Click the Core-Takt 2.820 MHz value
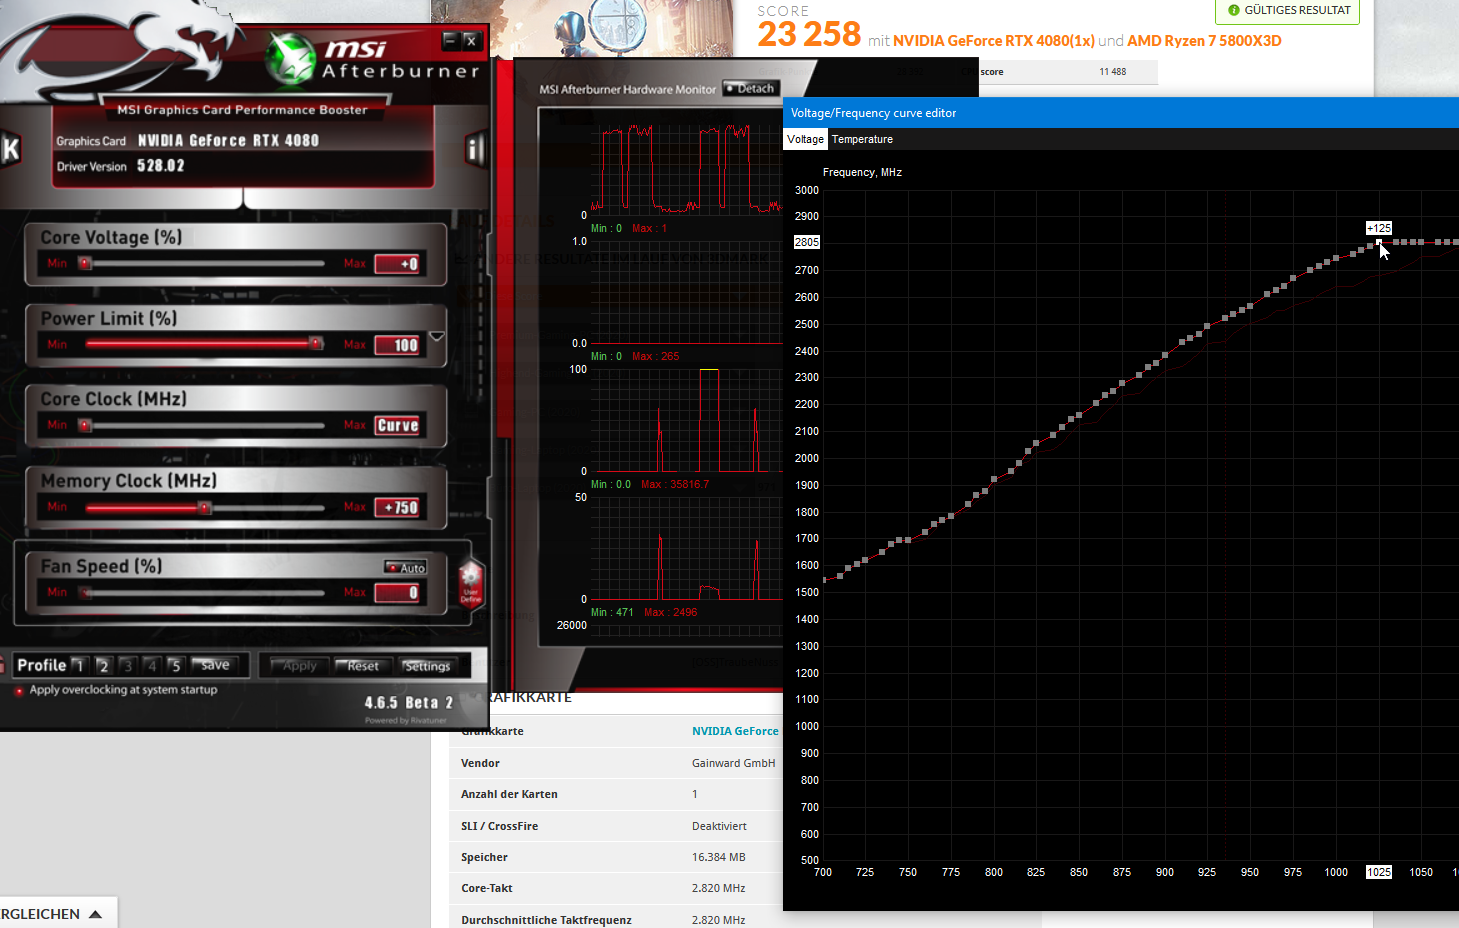This screenshot has width=1459, height=928. pyautogui.click(x=718, y=888)
